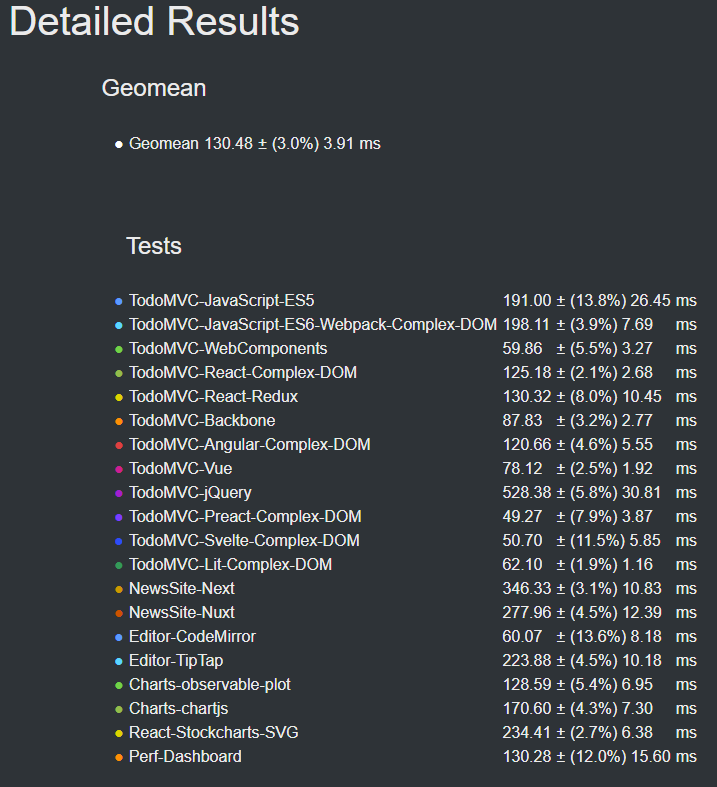Open the TodoMVC-Angular-Complex-DOM result
Image resolution: width=717 pixels, height=787 pixels.
[x=249, y=445]
